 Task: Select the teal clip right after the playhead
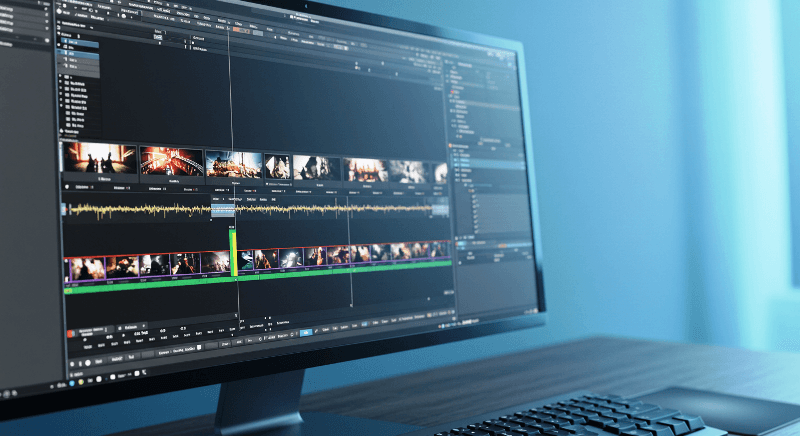(246, 261)
